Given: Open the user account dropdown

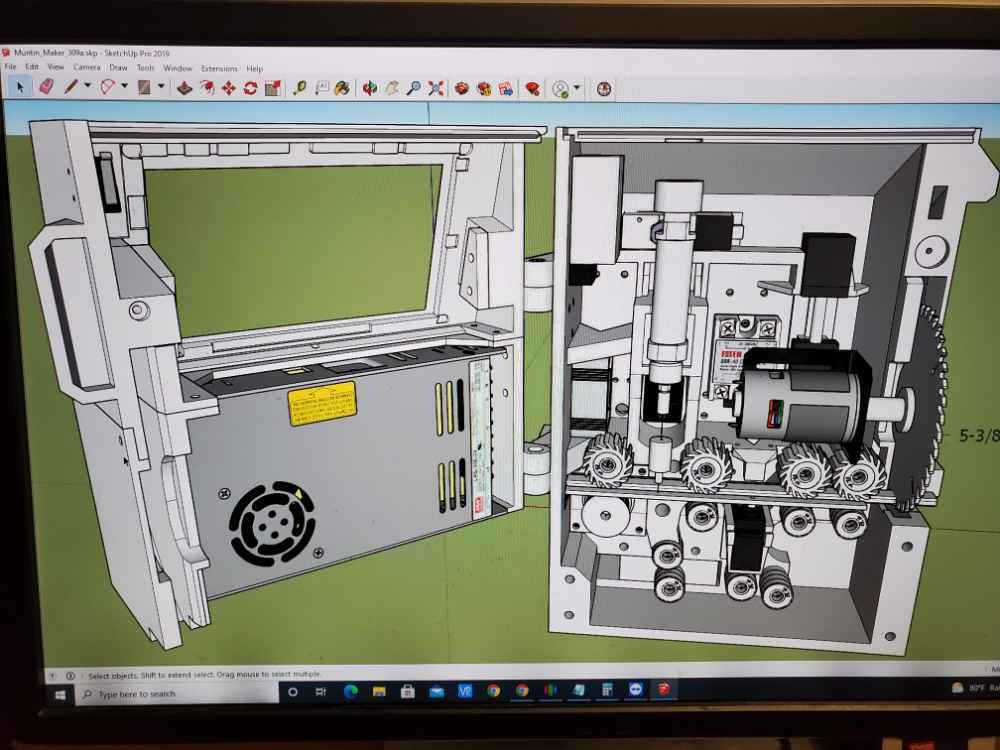Looking at the screenshot, I should [x=577, y=88].
